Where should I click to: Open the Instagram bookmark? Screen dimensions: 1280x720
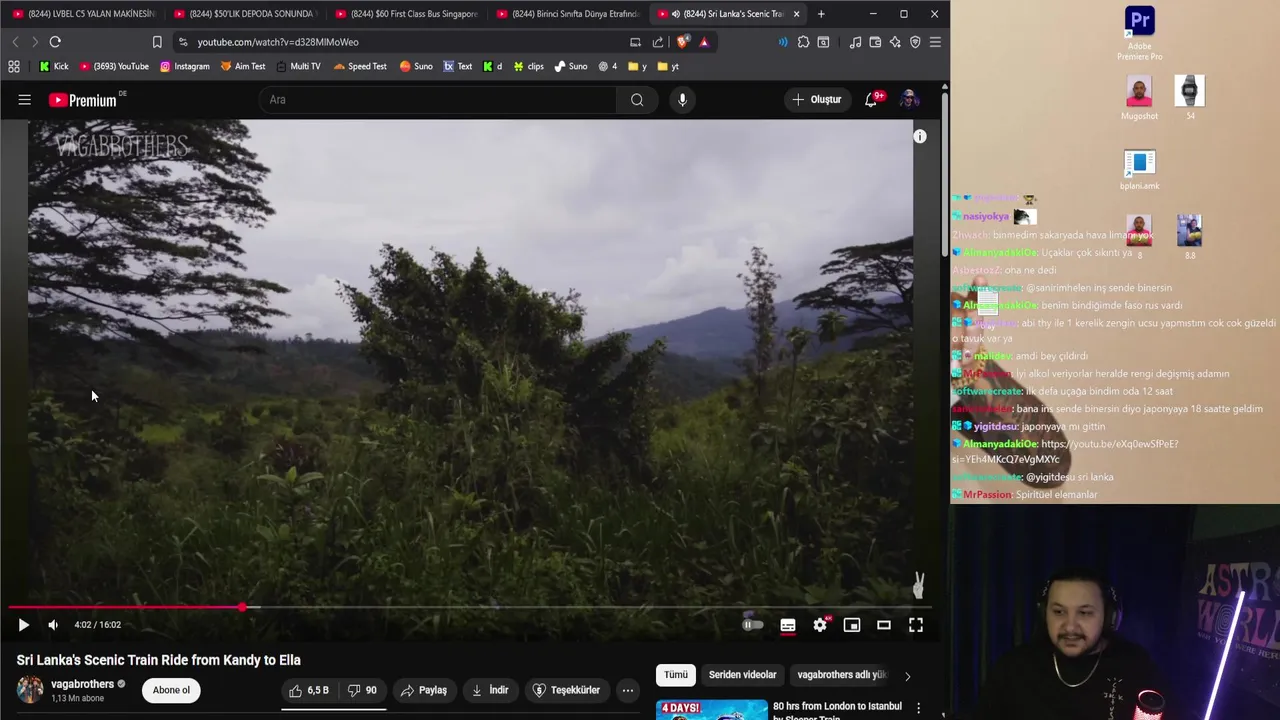(x=184, y=67)
